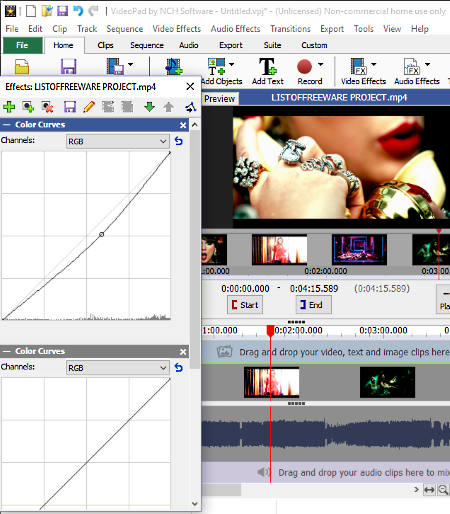Remove the second Color Curves effect
This screenshot has width=450, height=514.
click(x=183, y=352)
